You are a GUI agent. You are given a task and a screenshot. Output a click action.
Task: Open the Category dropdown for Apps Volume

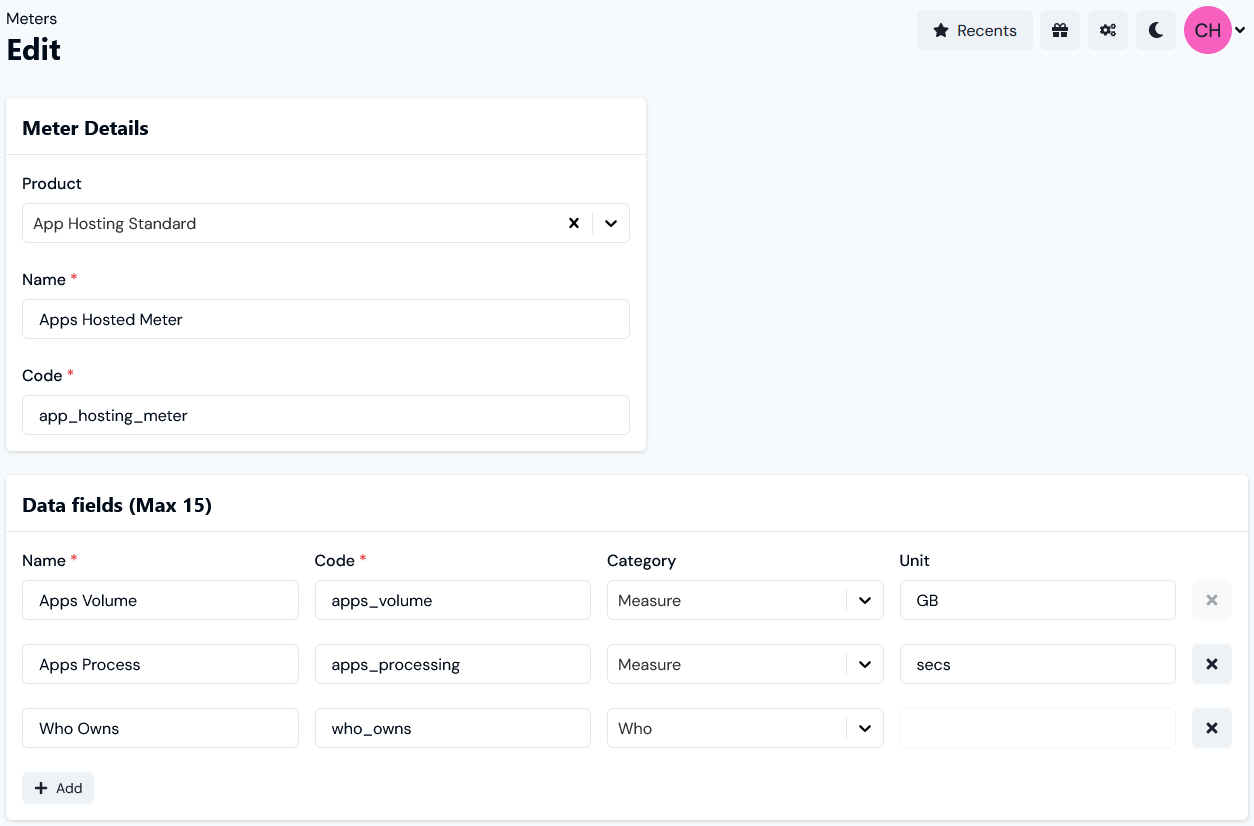[x=865, y=600]
